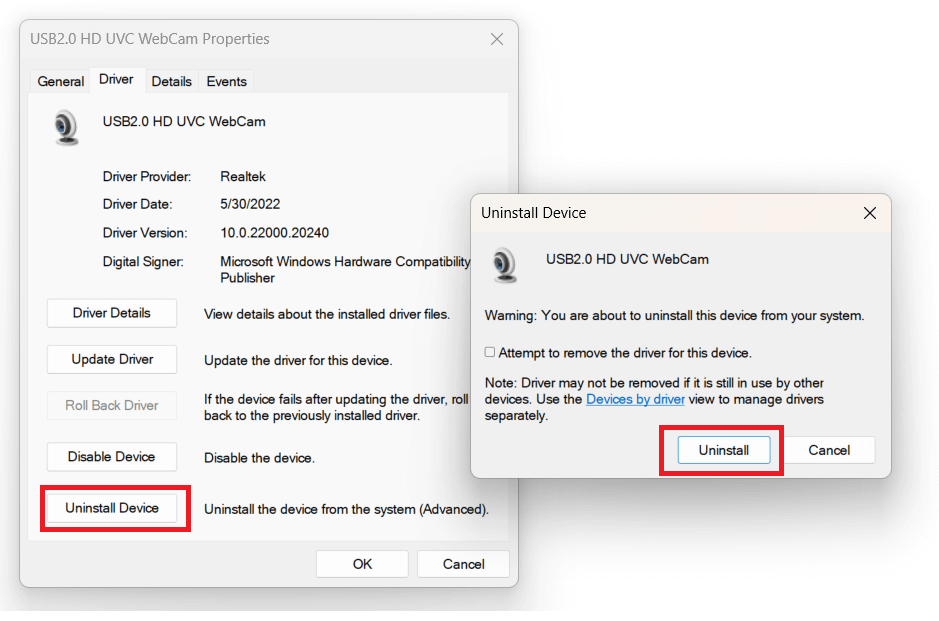
Task: Click the Driver Details button
Action: [x=112, y=313]
